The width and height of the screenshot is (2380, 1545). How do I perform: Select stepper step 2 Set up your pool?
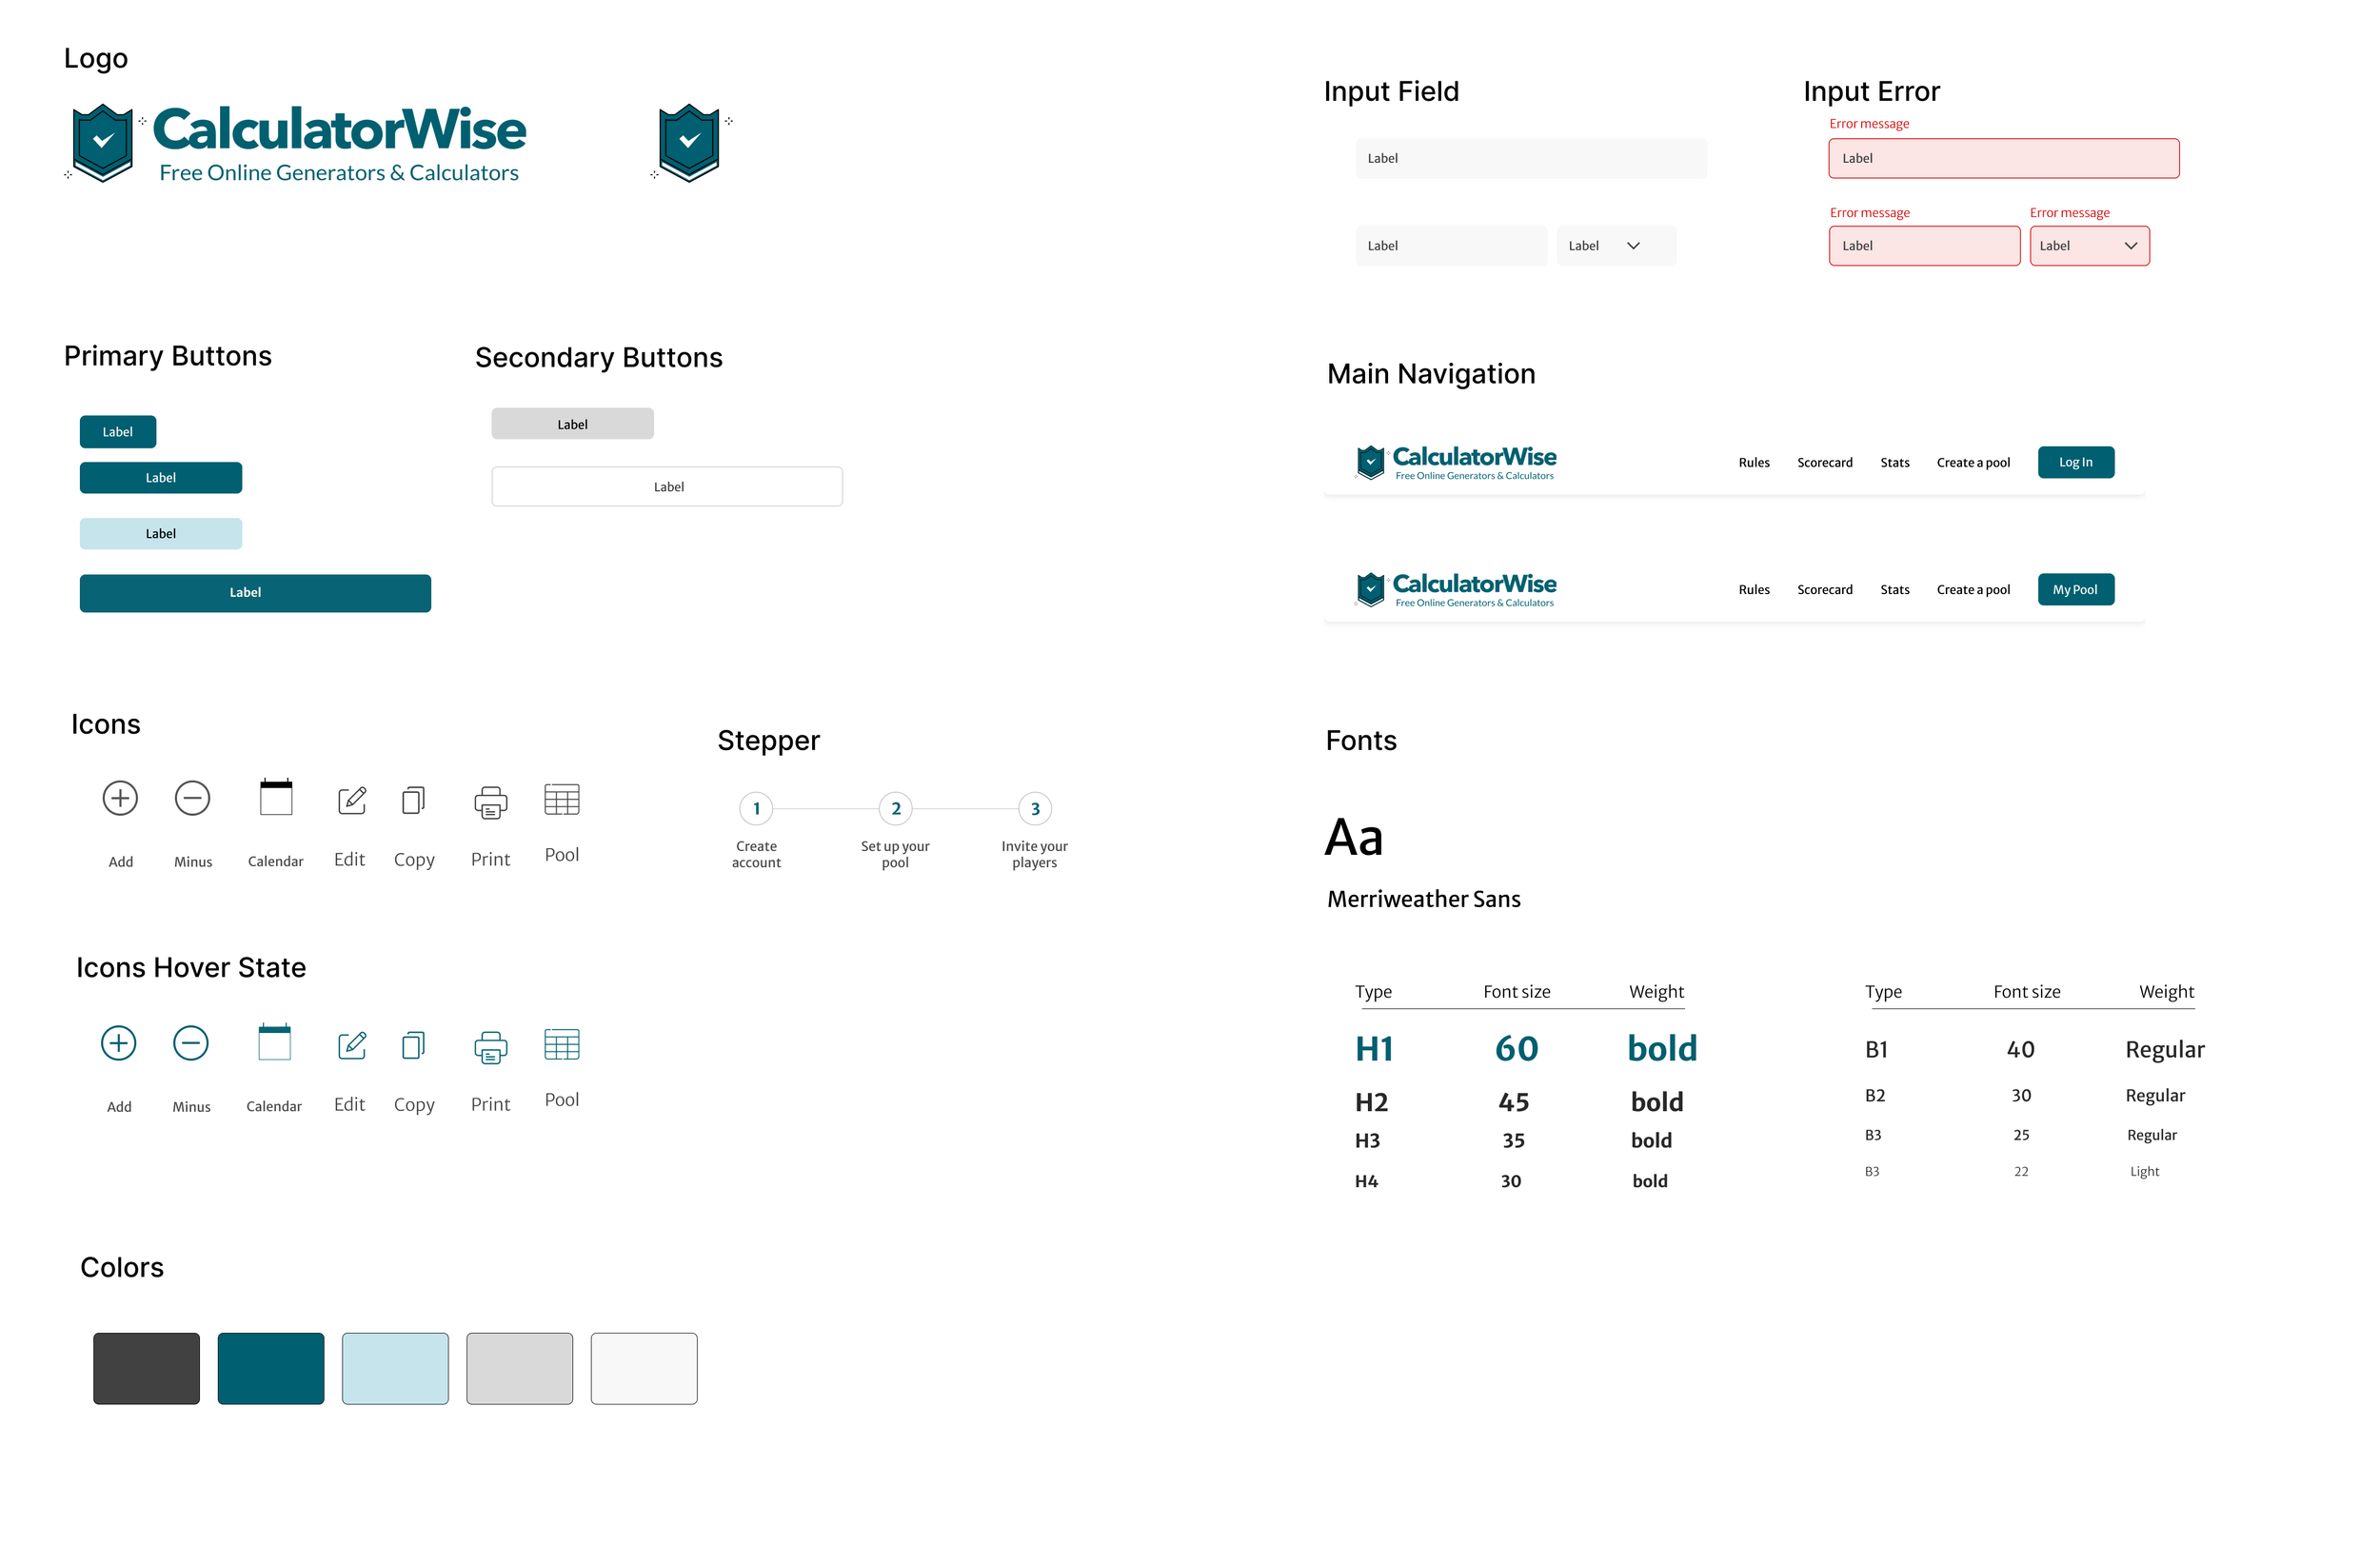(x=895, y=809)
